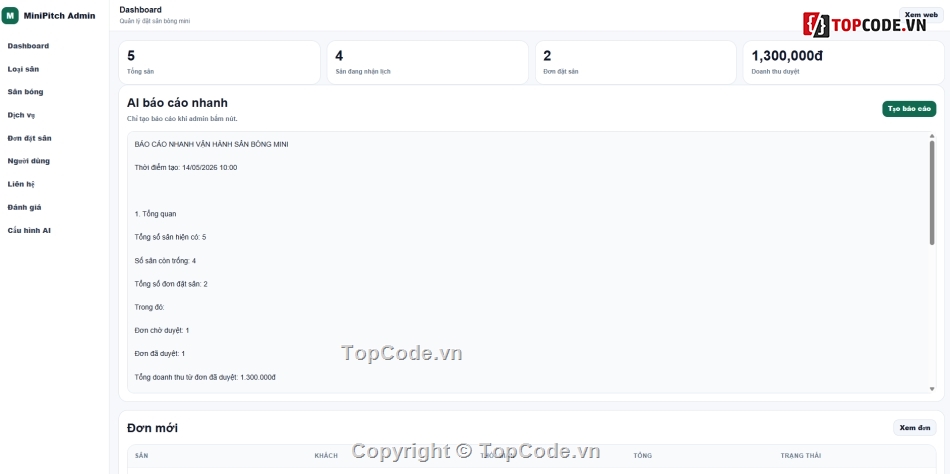Click 'Tổng số sân hiện có: 5'
Viewport: 950px width, 474px height.
pos(170,237)
